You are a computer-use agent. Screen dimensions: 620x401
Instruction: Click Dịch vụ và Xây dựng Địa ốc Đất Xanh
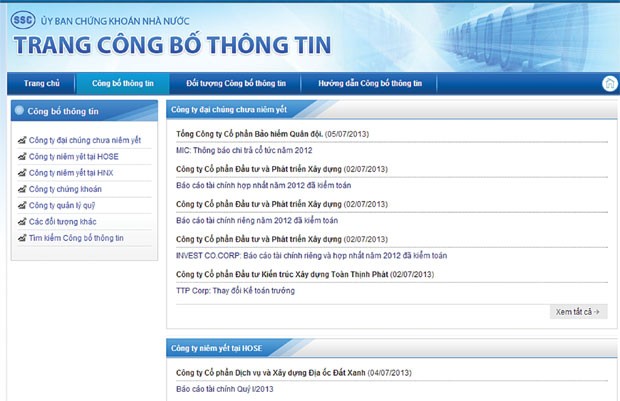[270, 373]
